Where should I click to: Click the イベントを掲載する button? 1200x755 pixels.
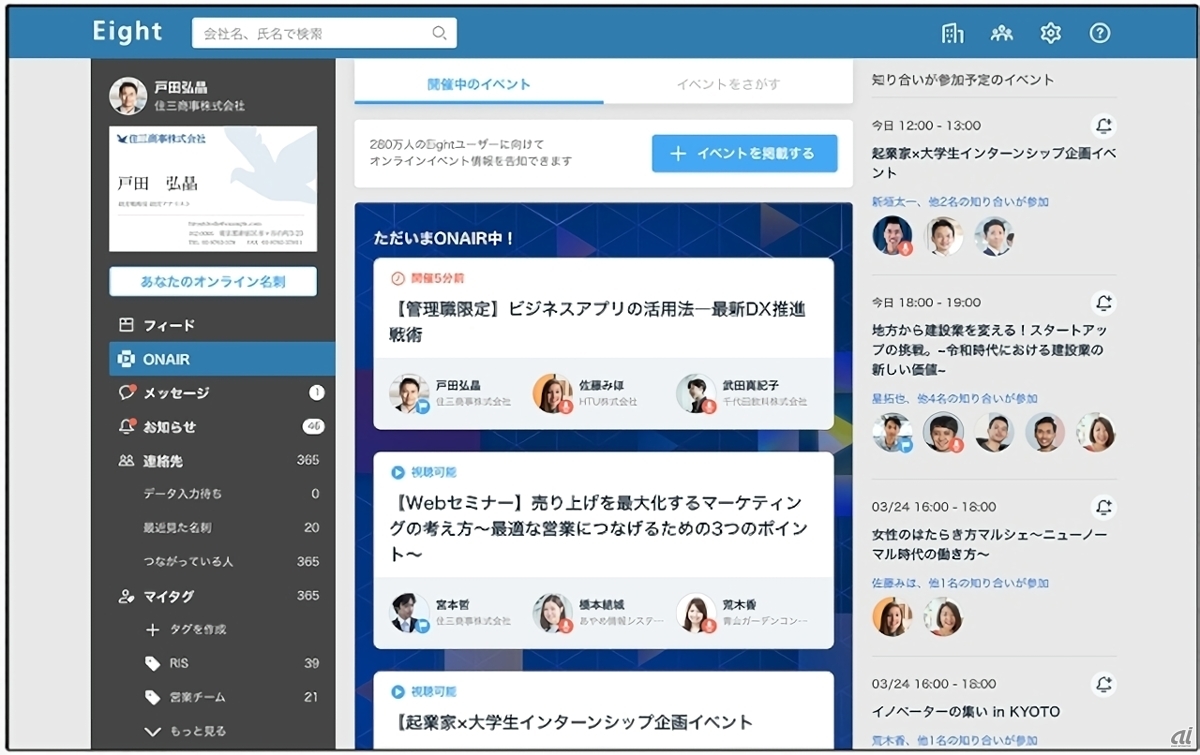point(745,153)
